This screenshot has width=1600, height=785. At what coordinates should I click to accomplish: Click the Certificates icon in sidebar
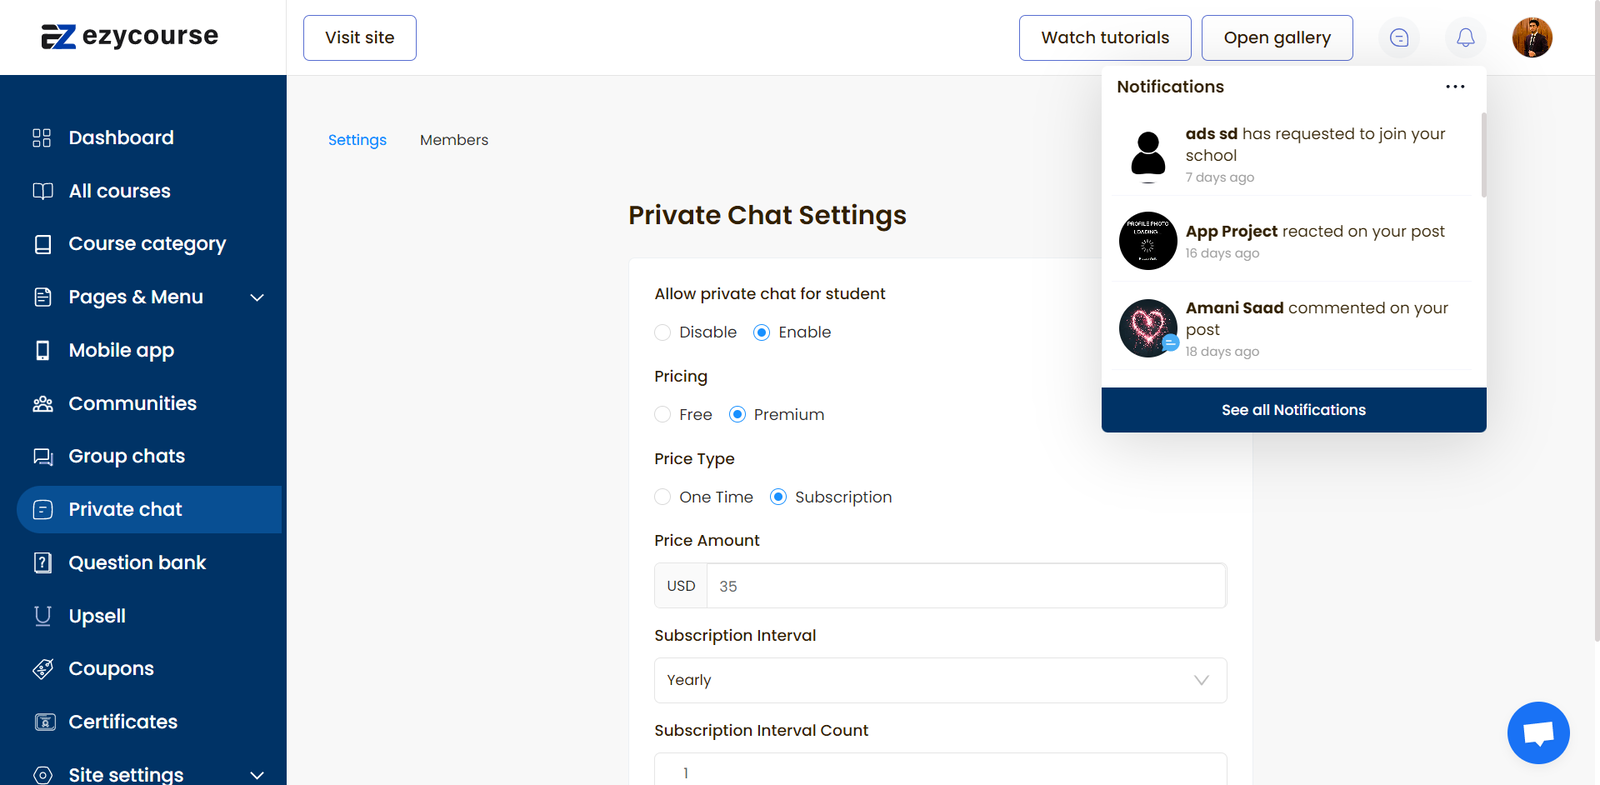[44, 722]
